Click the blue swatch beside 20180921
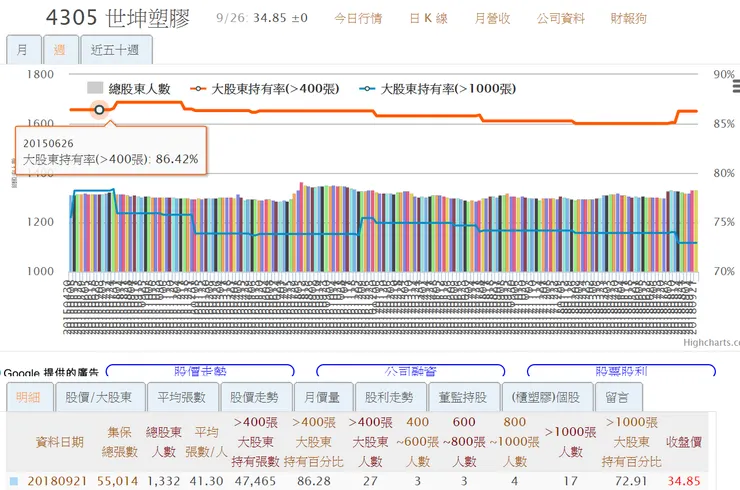 [x=14, y=482]
